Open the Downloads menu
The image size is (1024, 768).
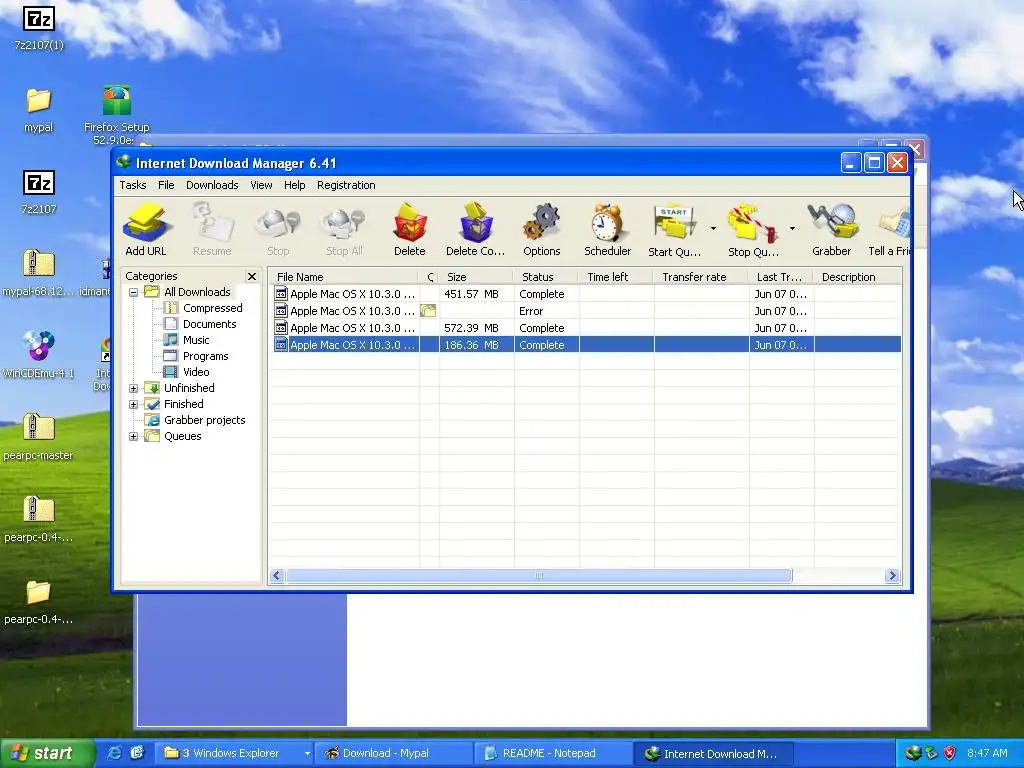click(212, 185)
